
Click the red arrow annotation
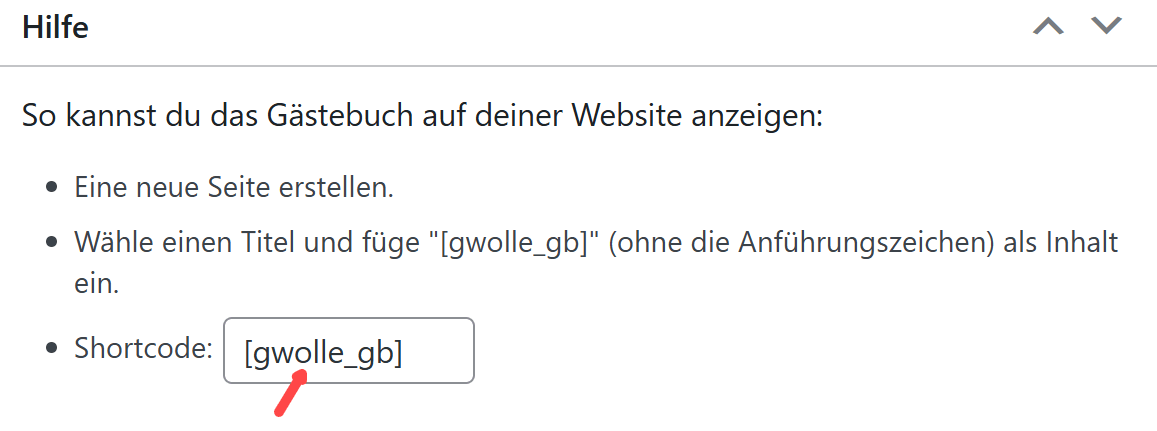(290, 393)
